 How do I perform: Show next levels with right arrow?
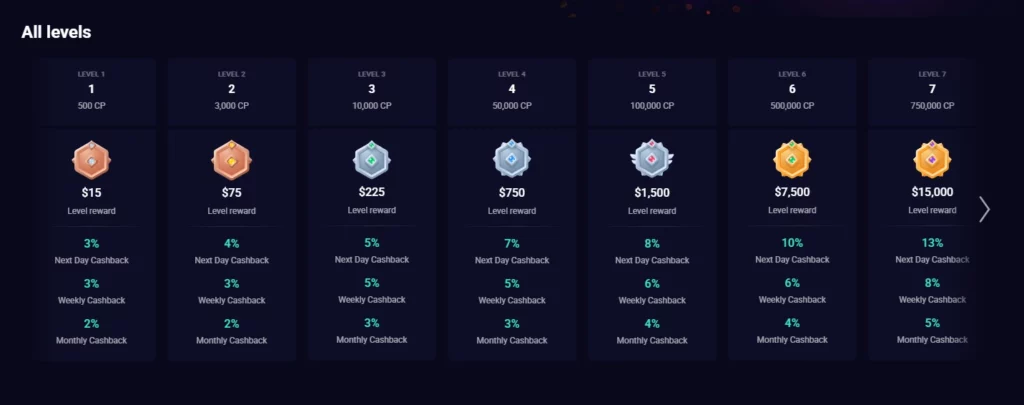pyautogui.click(x=985, y=209)
